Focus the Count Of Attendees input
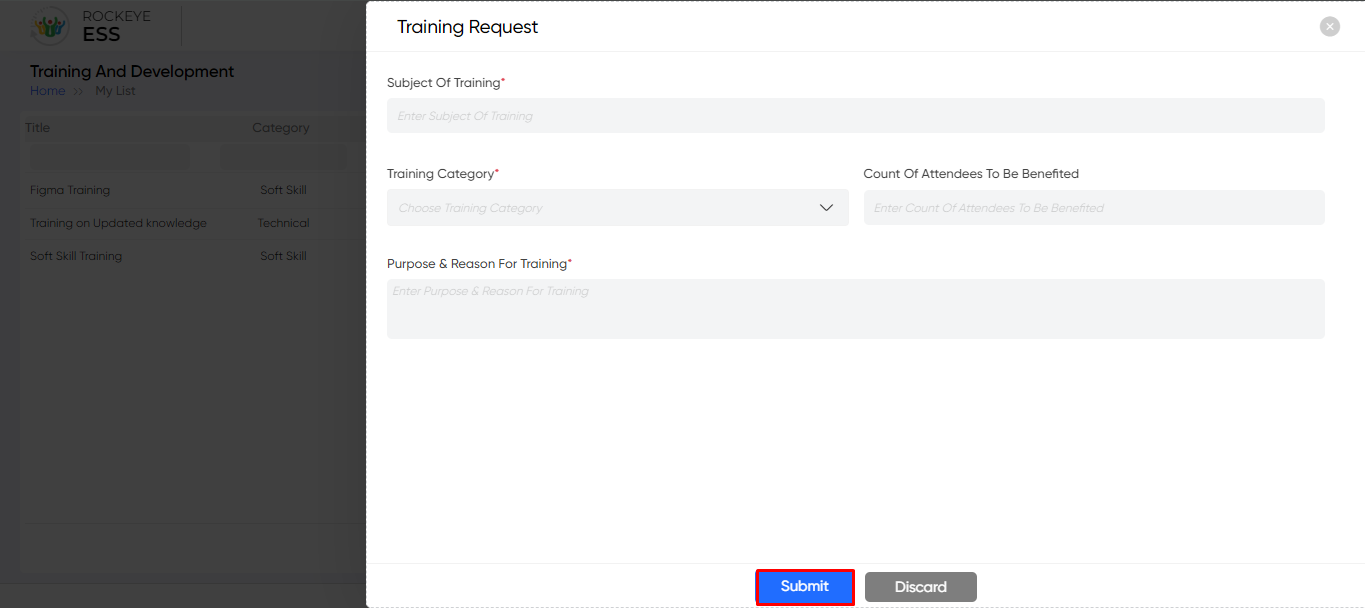1365x608 pixels. pos(1094,208)
